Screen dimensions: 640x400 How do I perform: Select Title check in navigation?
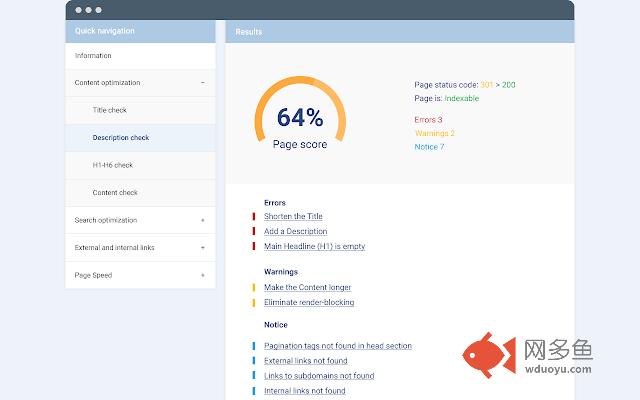point(140,110)
